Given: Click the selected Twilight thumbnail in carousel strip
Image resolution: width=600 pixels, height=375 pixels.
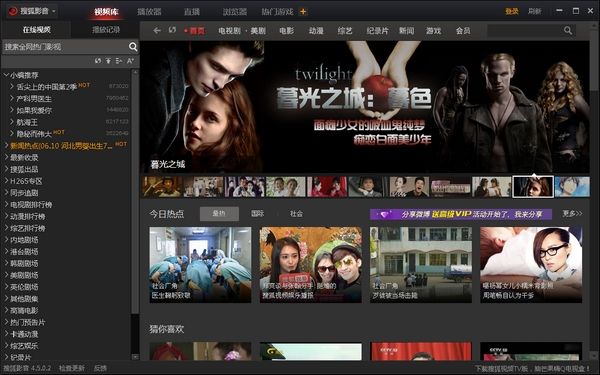Looking at the screenshot, I should coord(533,187).
